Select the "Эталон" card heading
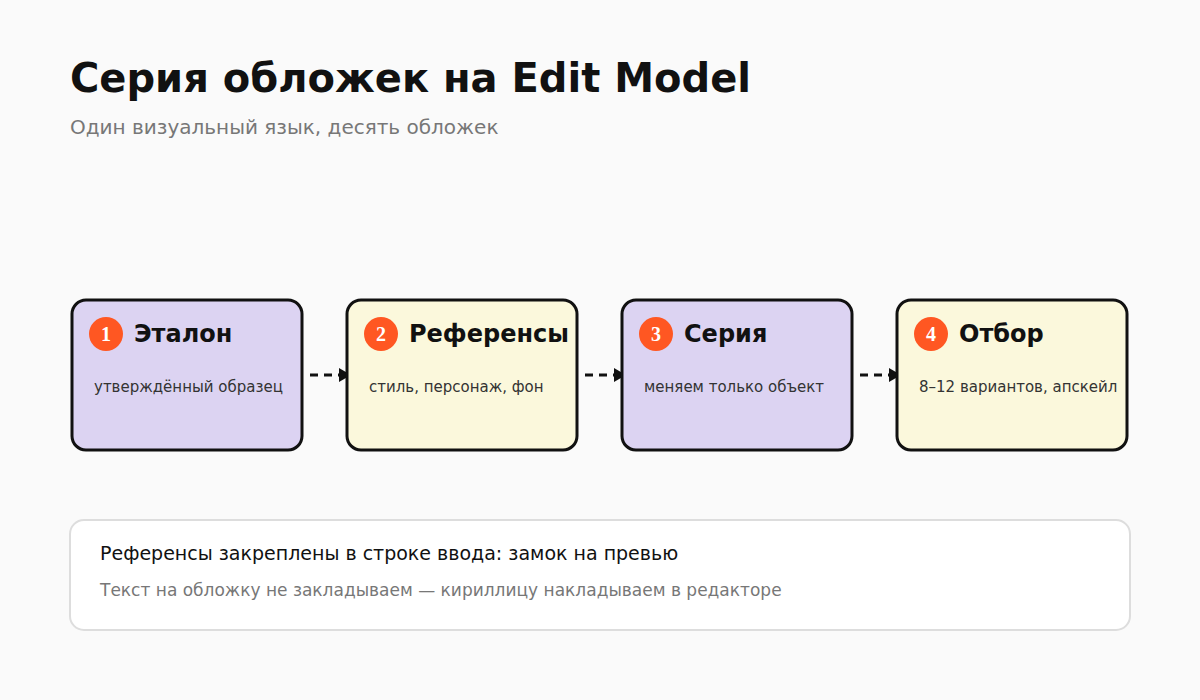 (x=183, y=334)
